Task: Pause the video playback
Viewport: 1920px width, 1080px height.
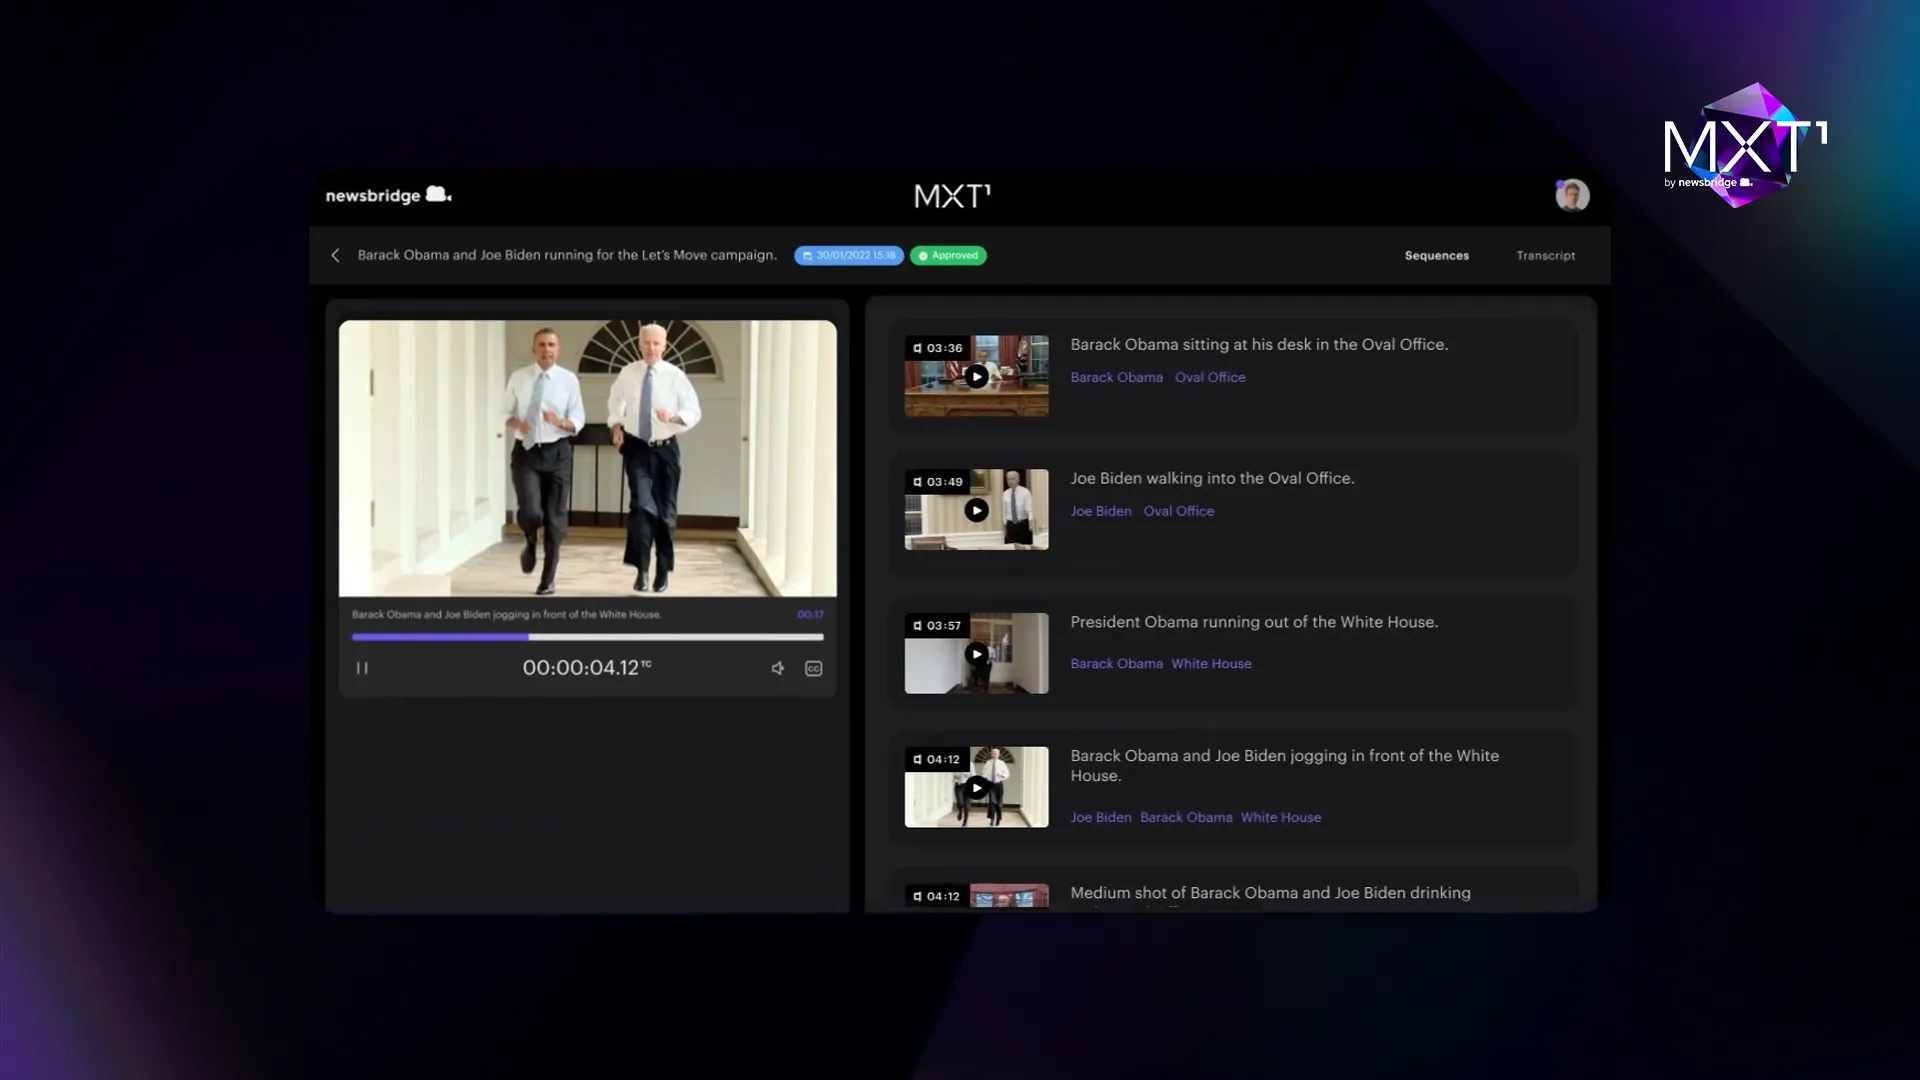Action: coord(362,668)
